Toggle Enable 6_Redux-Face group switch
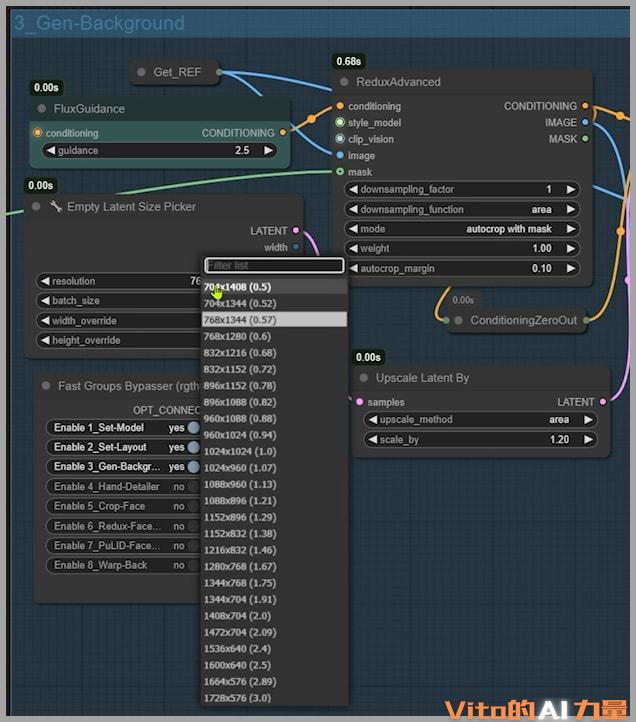The height and width of the screenshot is (722, 636). click(x=193, y=526)
